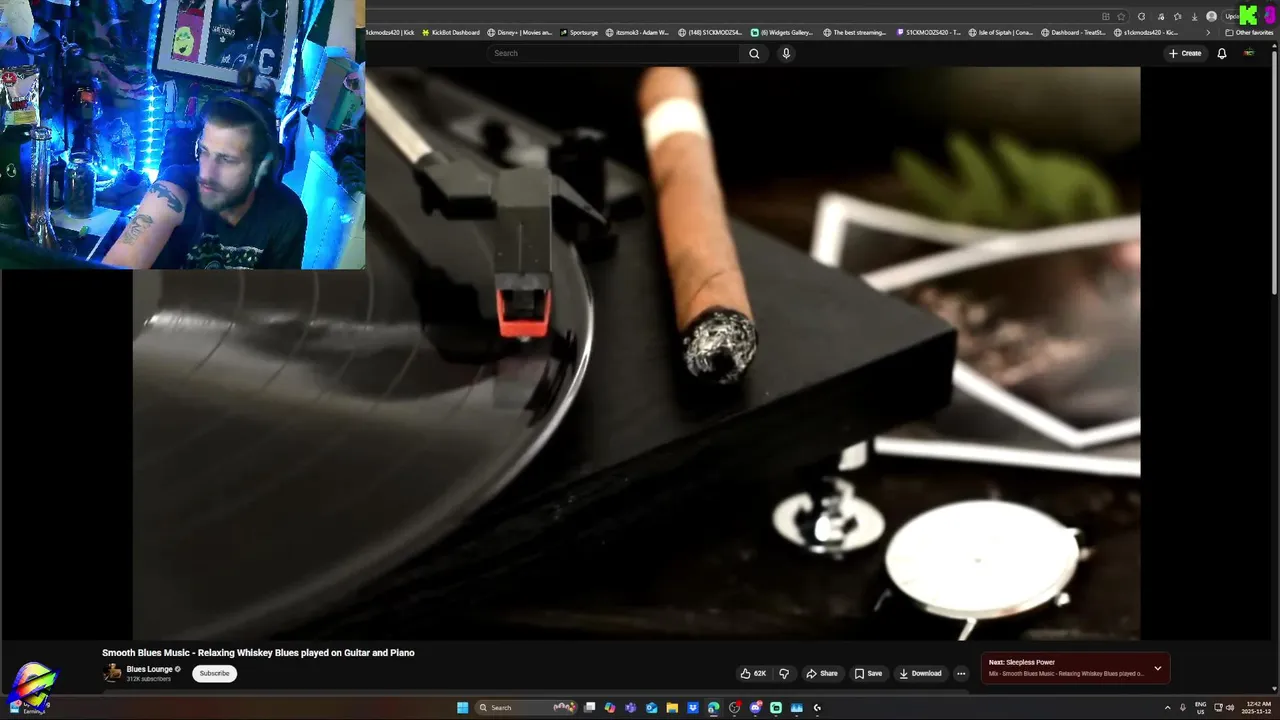The height and width of the screenshot is (720, 1280).
Task: Show hidden system tray icons
Action: coord(1167,708)
